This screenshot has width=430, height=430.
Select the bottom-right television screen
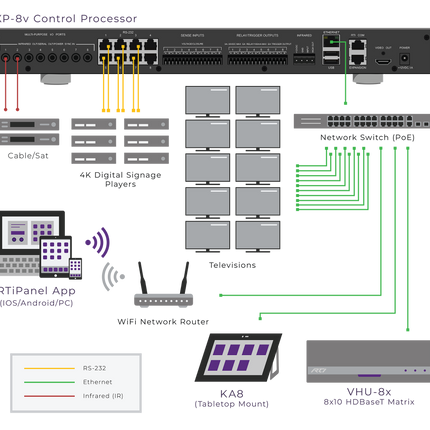pos(258,236)
